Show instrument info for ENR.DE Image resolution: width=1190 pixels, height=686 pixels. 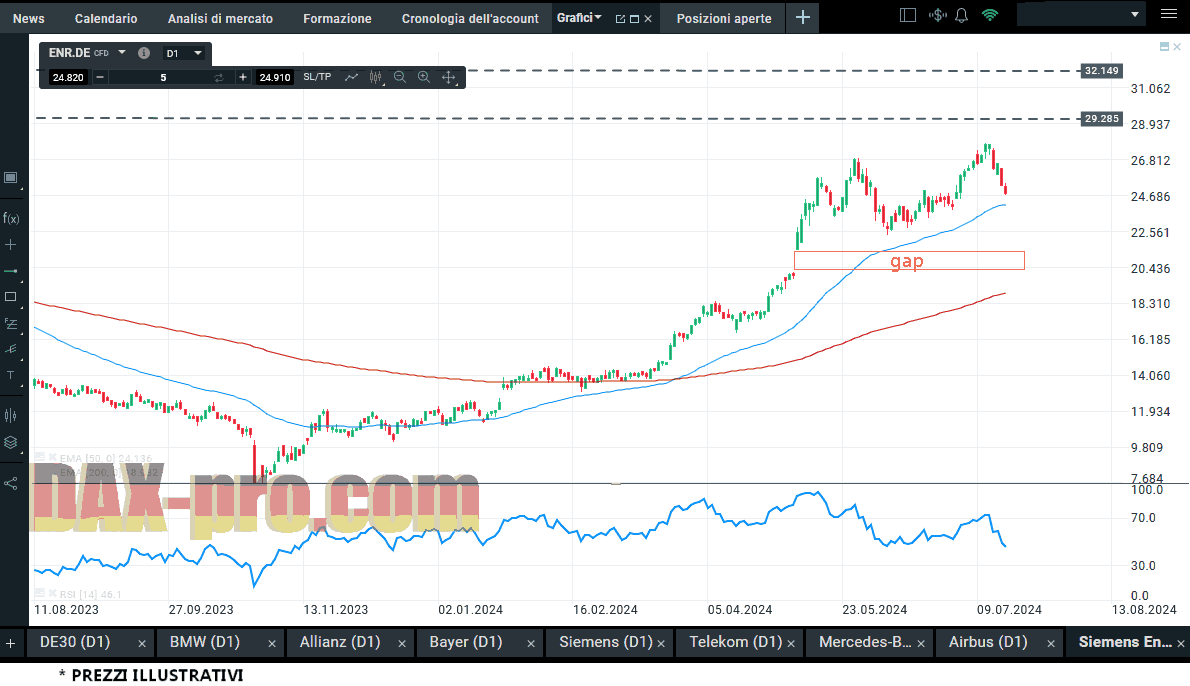[143, 53]
